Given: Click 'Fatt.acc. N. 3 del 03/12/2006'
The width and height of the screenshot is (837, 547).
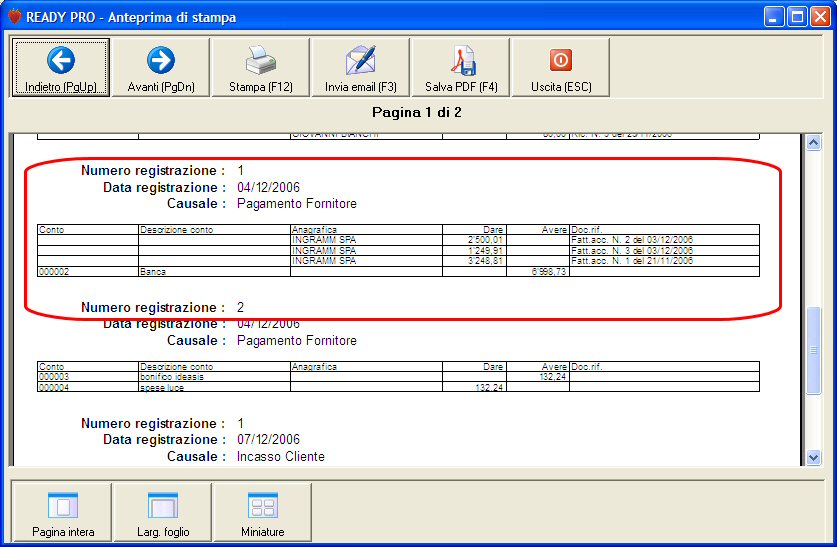Looking at the screenshot, I should click(x=632, y=250).
